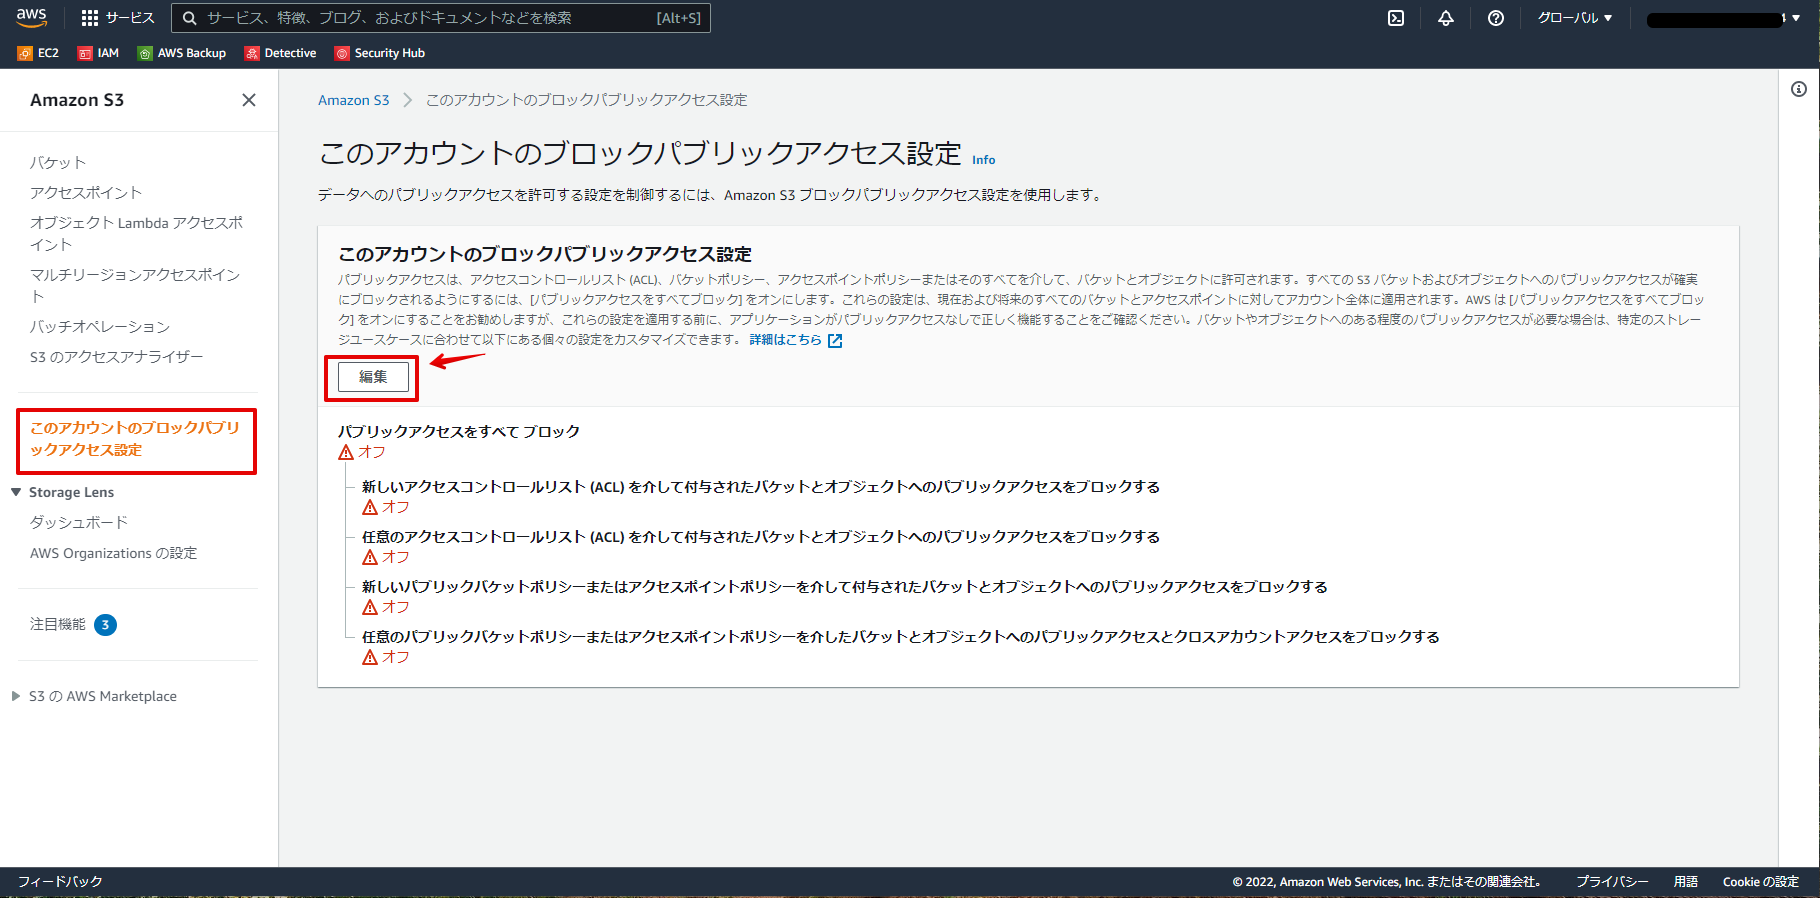Image resolution: width=1820 pixels, height=898 pixels.
Task: Click the 任意のパブリックバケットポリシー setting text
Action: pyautogui.click(x=901, y=637)
